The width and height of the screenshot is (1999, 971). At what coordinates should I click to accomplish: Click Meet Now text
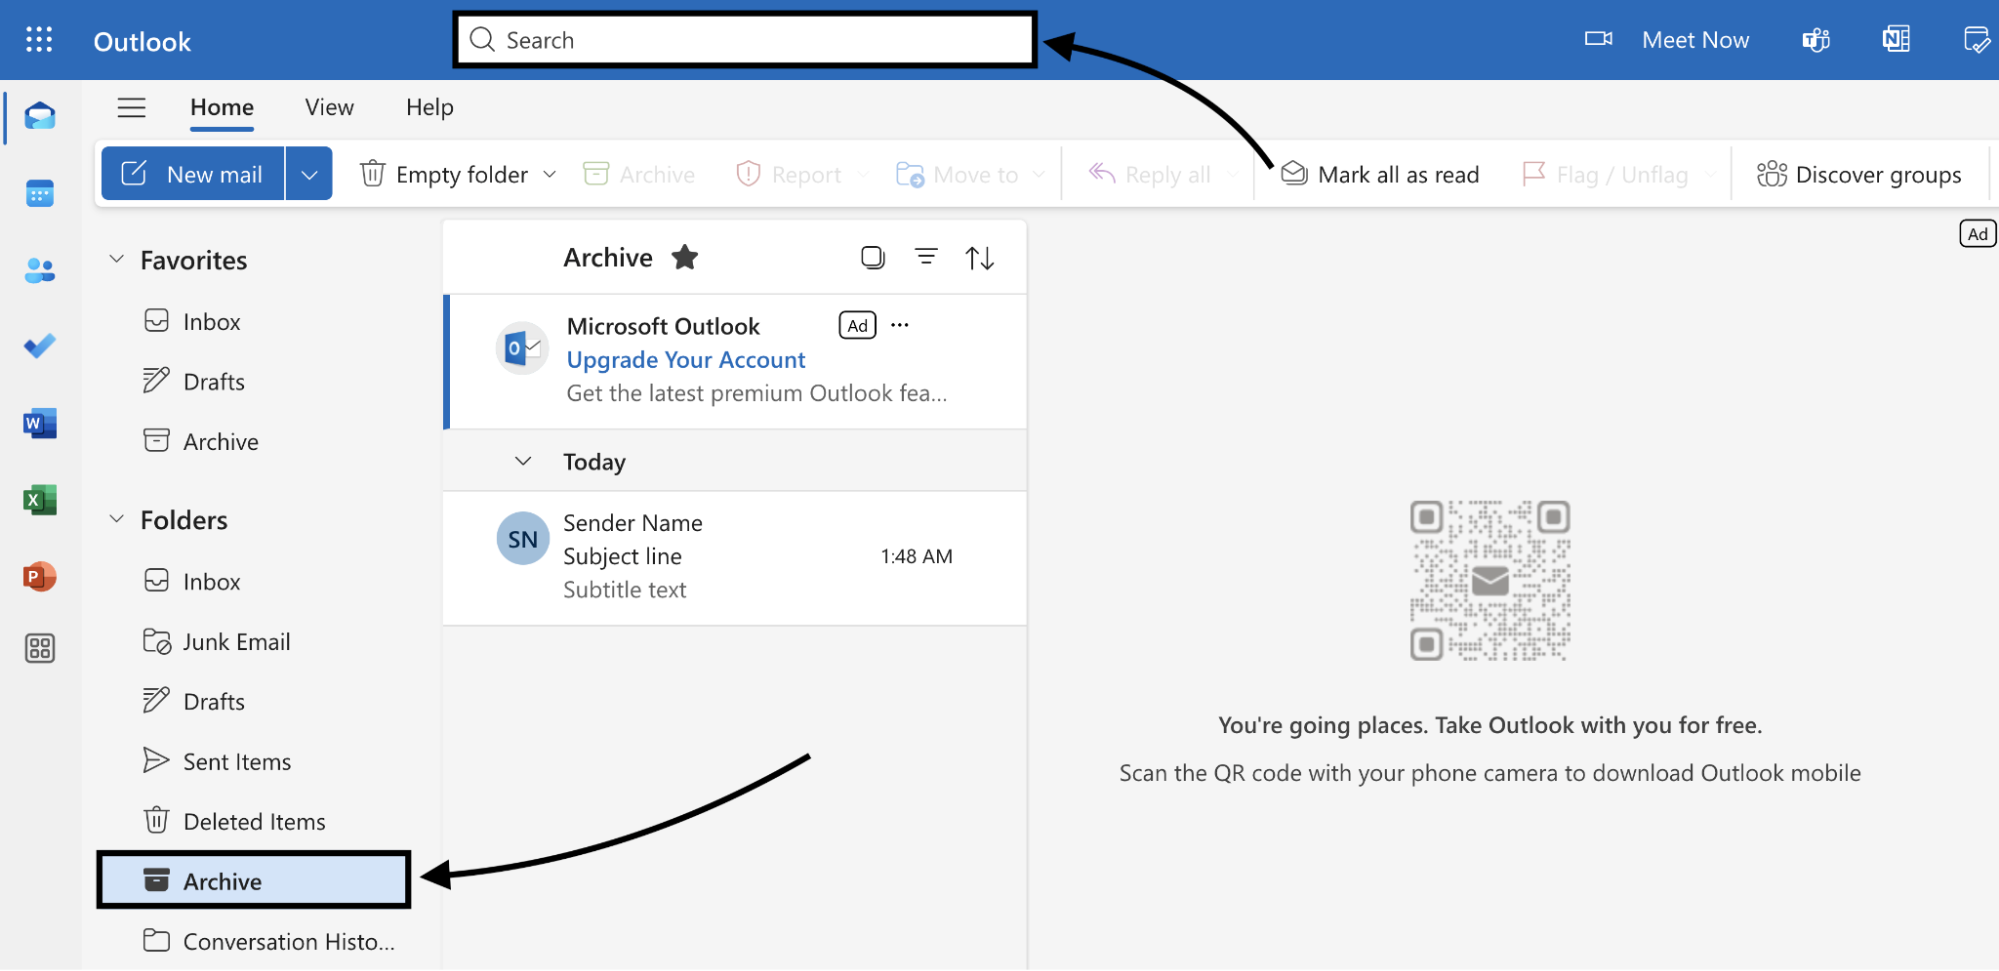pyautogui.click(x=1695, y=40)
